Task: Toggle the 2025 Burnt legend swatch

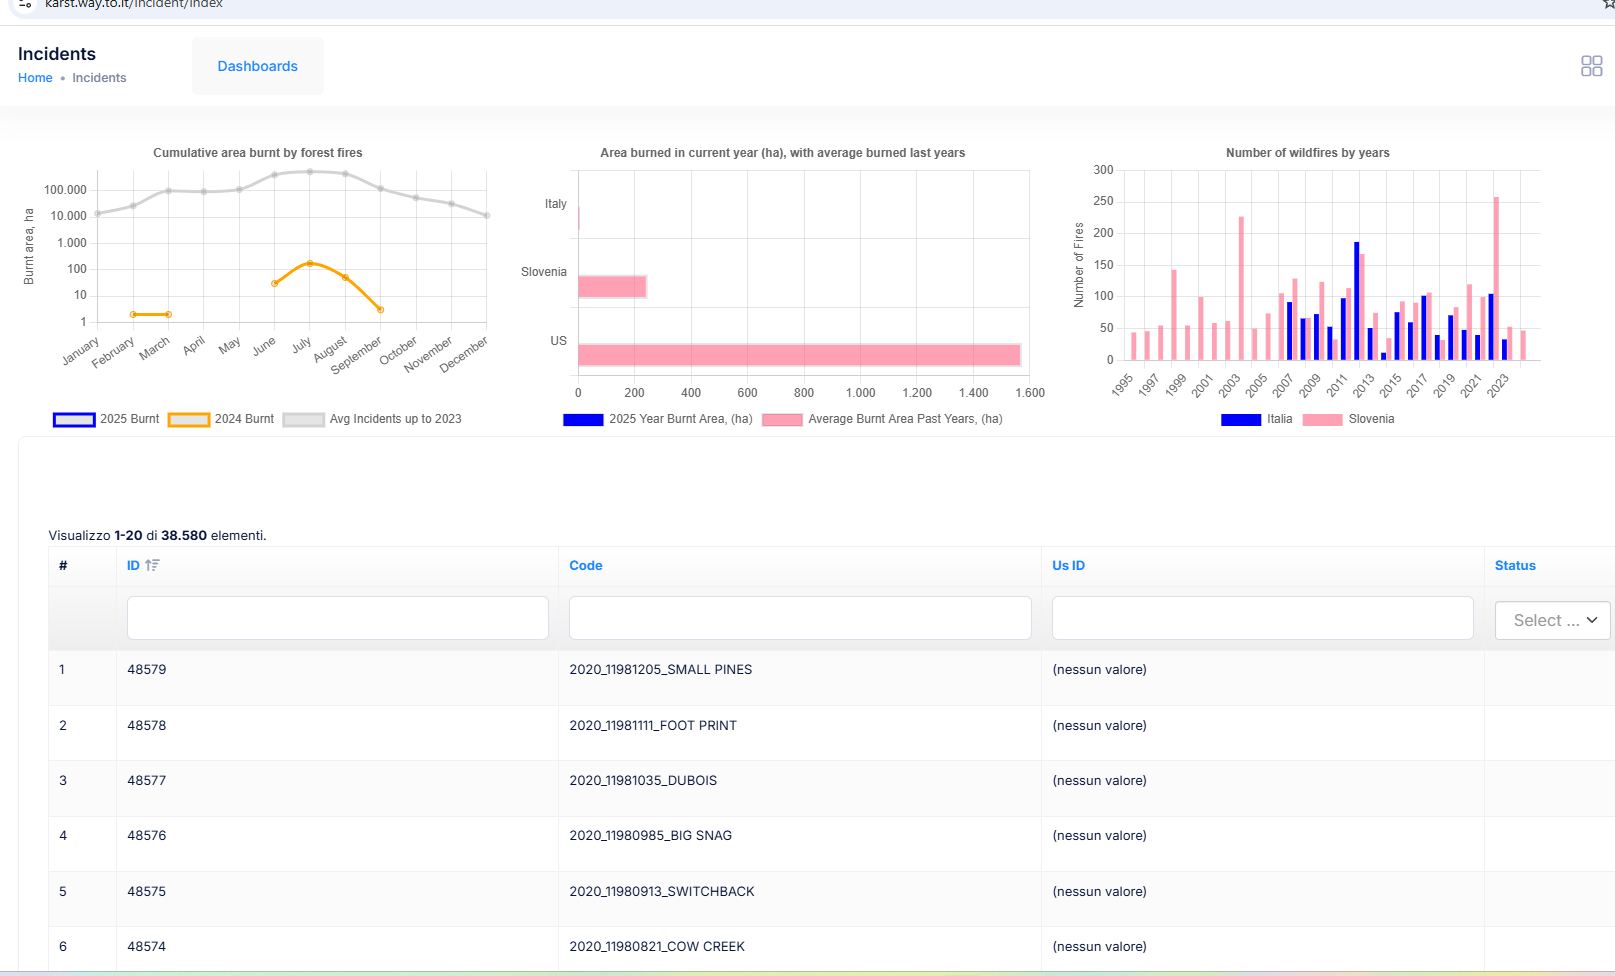Action: (x=74, y=420)
